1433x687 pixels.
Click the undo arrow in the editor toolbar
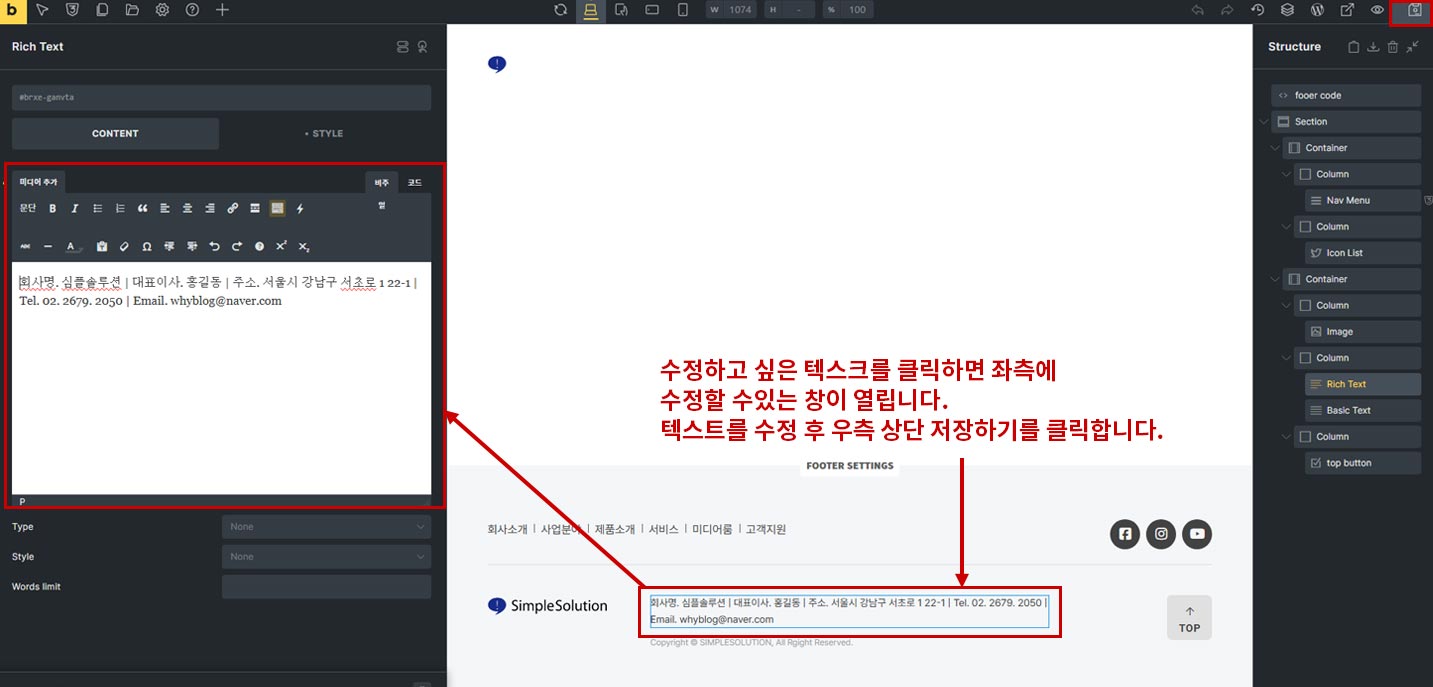point(214,246)
